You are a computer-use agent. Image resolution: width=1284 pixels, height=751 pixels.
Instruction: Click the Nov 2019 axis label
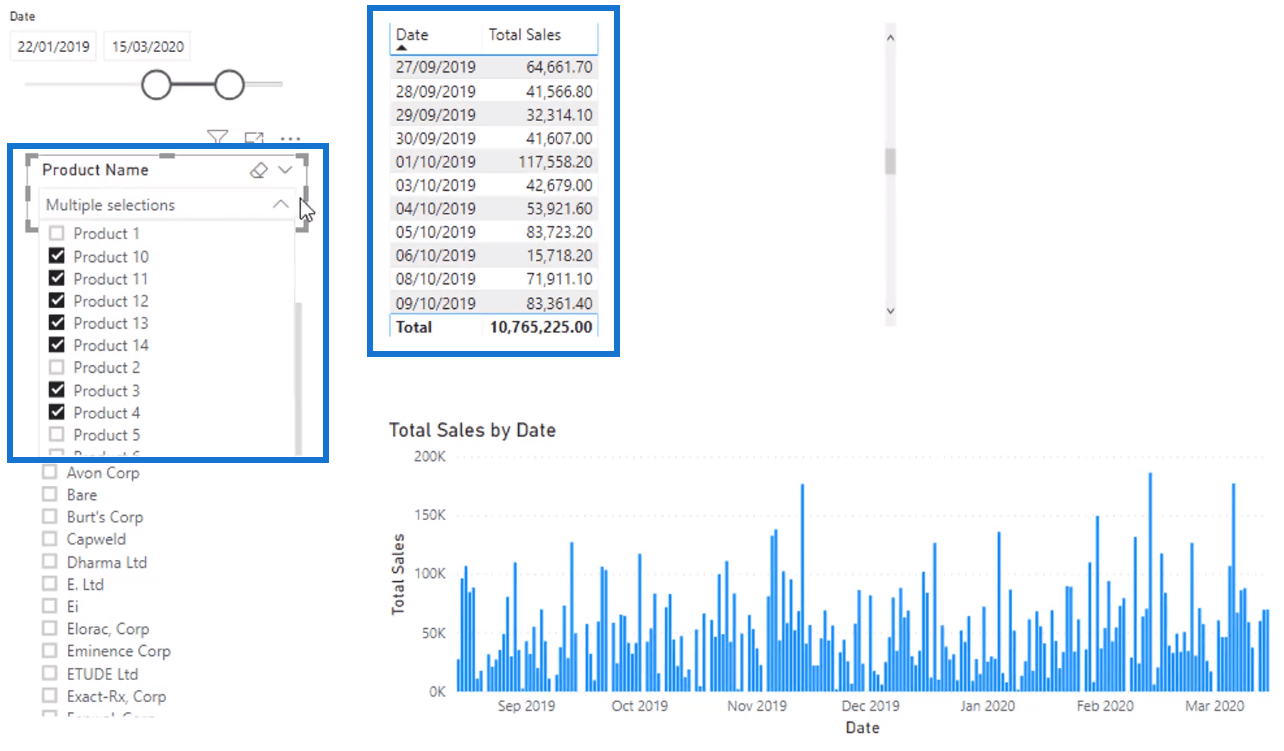(757, 706)
